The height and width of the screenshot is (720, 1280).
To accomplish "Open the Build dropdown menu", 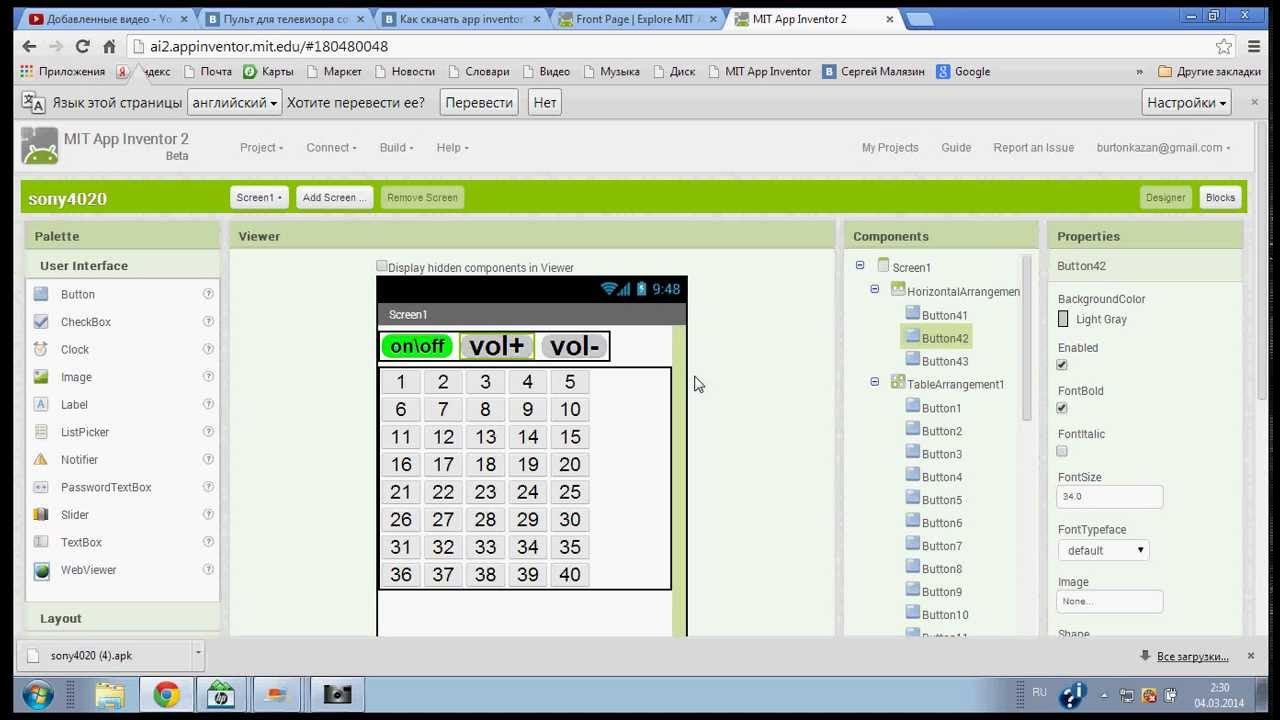I will (x=396, y=147).
